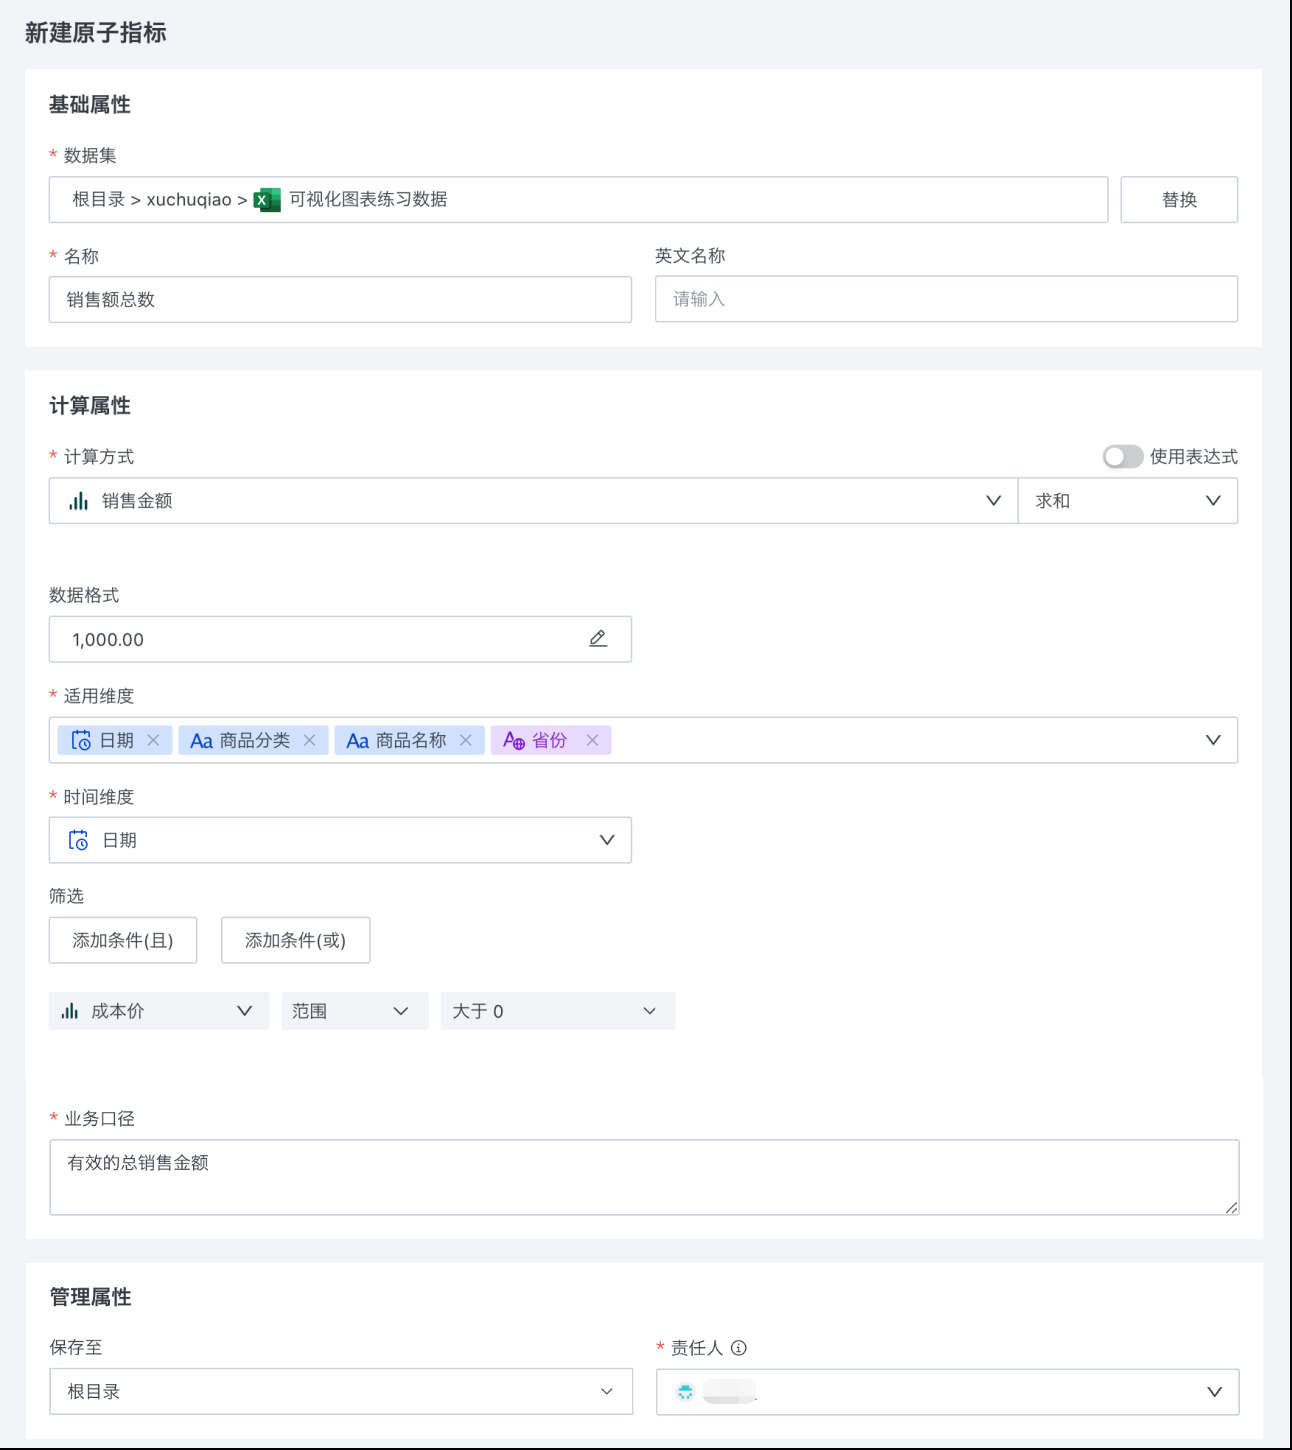Click the info icon beside 责任人
Viewport: 1292px width, 1450px height.
coord(739,1348)
